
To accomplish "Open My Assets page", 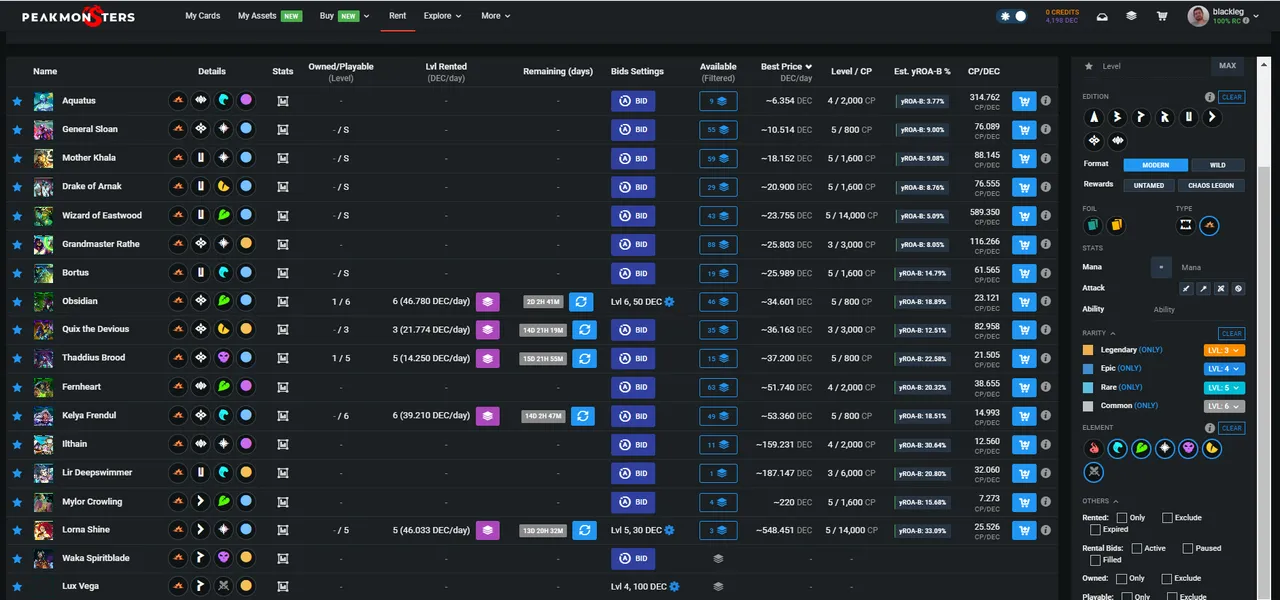I will pos(269,16).
